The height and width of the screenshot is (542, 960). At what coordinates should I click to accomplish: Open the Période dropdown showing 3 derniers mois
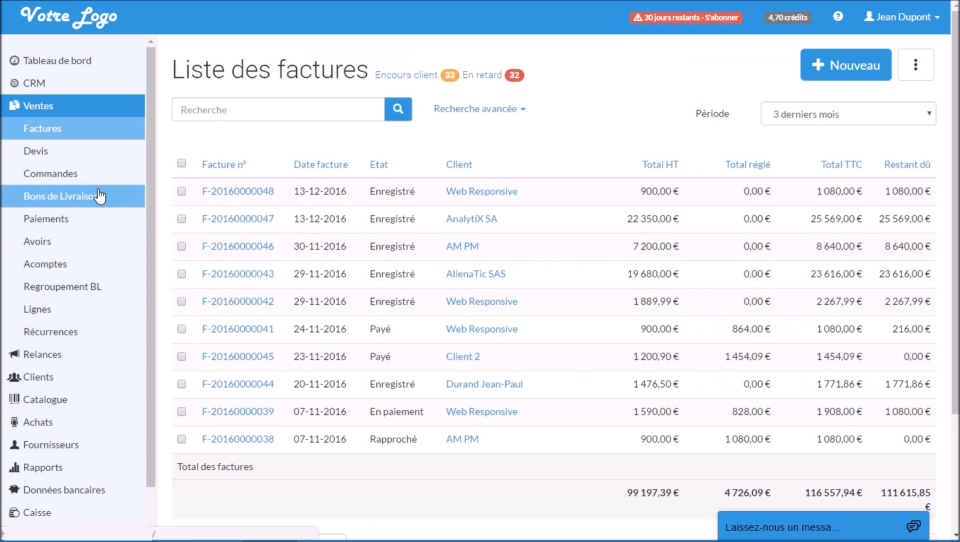848,114
